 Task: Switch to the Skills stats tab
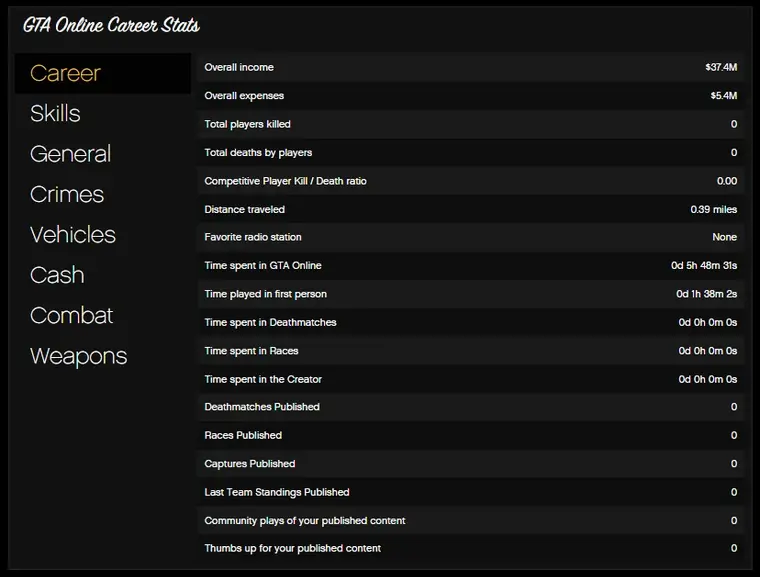point(56,114)
